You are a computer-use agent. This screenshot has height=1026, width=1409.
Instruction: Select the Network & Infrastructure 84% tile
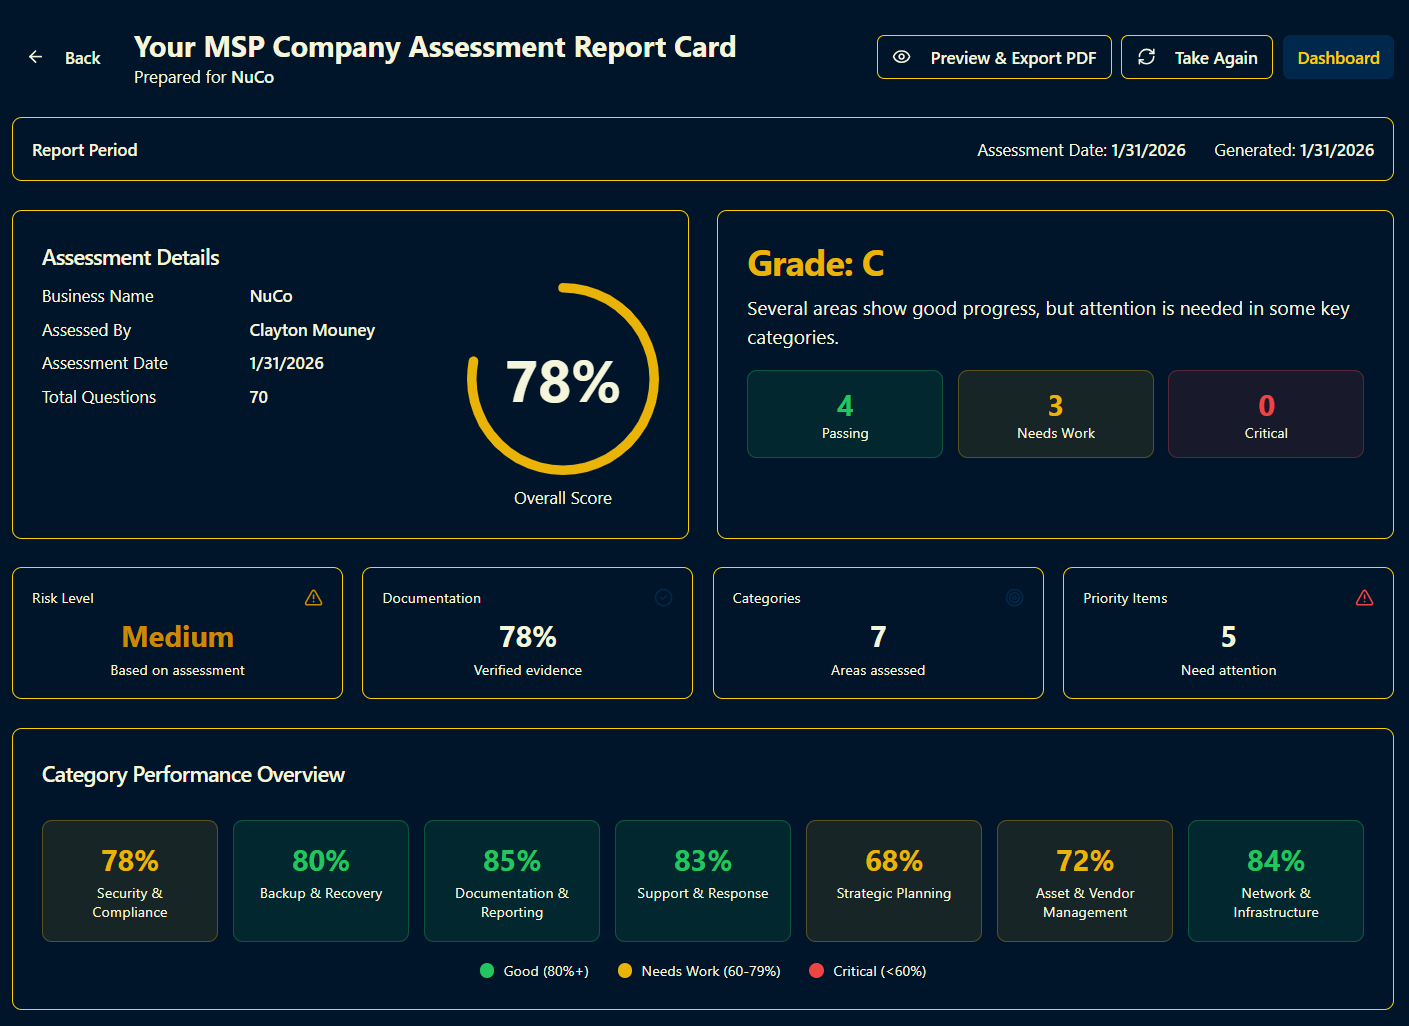point(1276,881)
